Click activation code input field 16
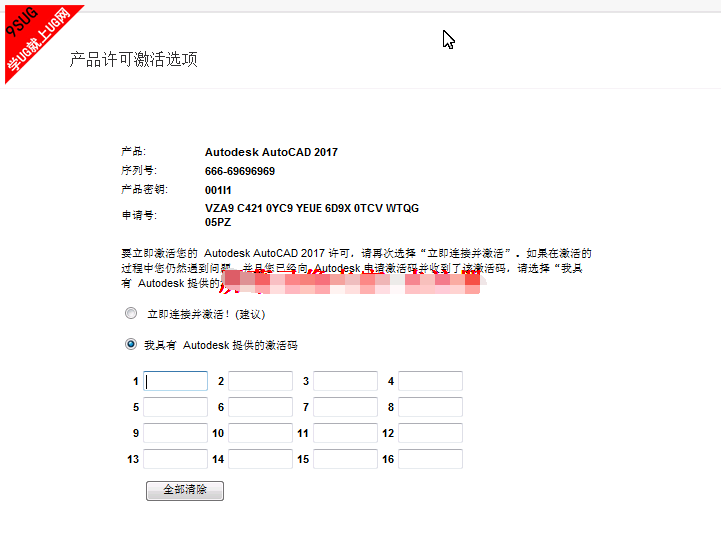 pyautogui.click(x=431, y=459)
